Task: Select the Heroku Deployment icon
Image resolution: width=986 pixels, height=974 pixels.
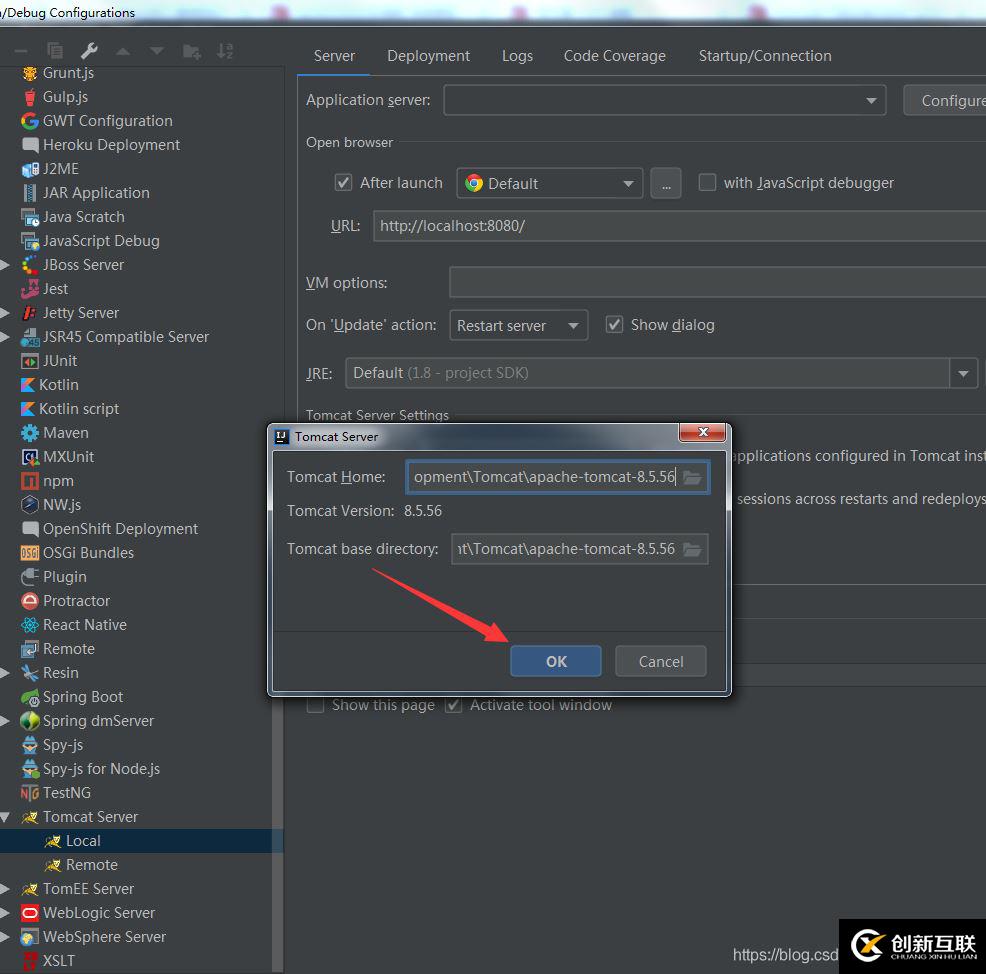Action: click(30, 145)
